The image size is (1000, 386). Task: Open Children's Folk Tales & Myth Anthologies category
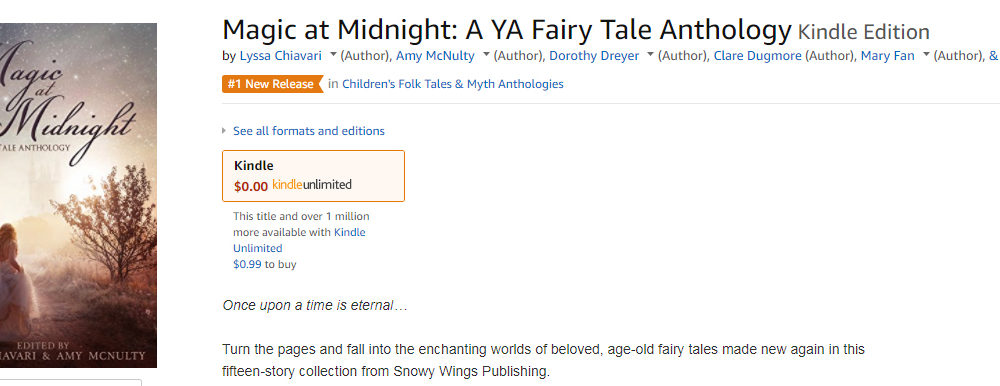tap(453, 84)
